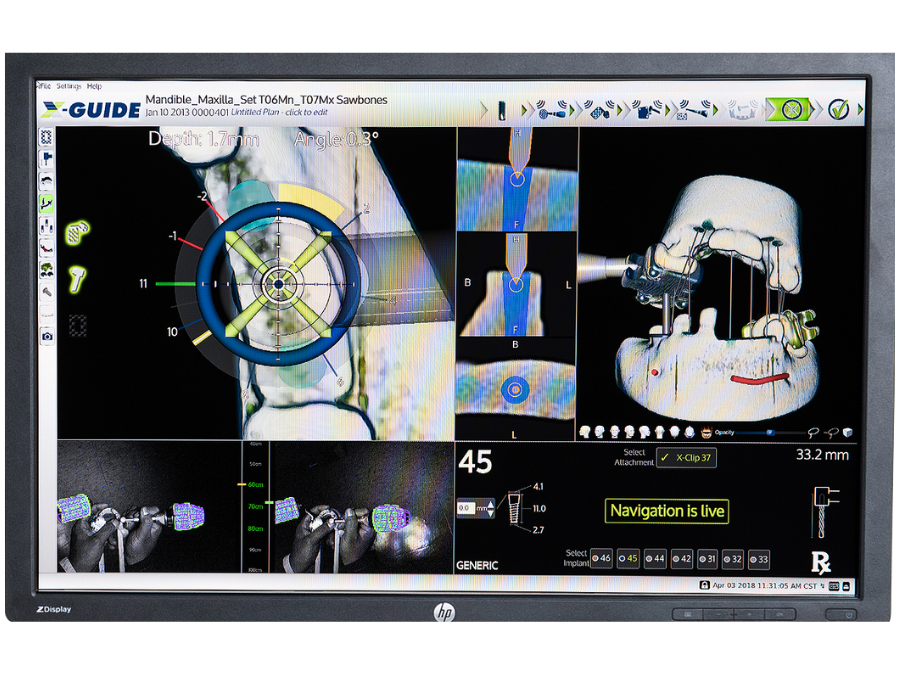Click the implant offset mm input field
Viewport: 900px width, 675px height.
466,508
